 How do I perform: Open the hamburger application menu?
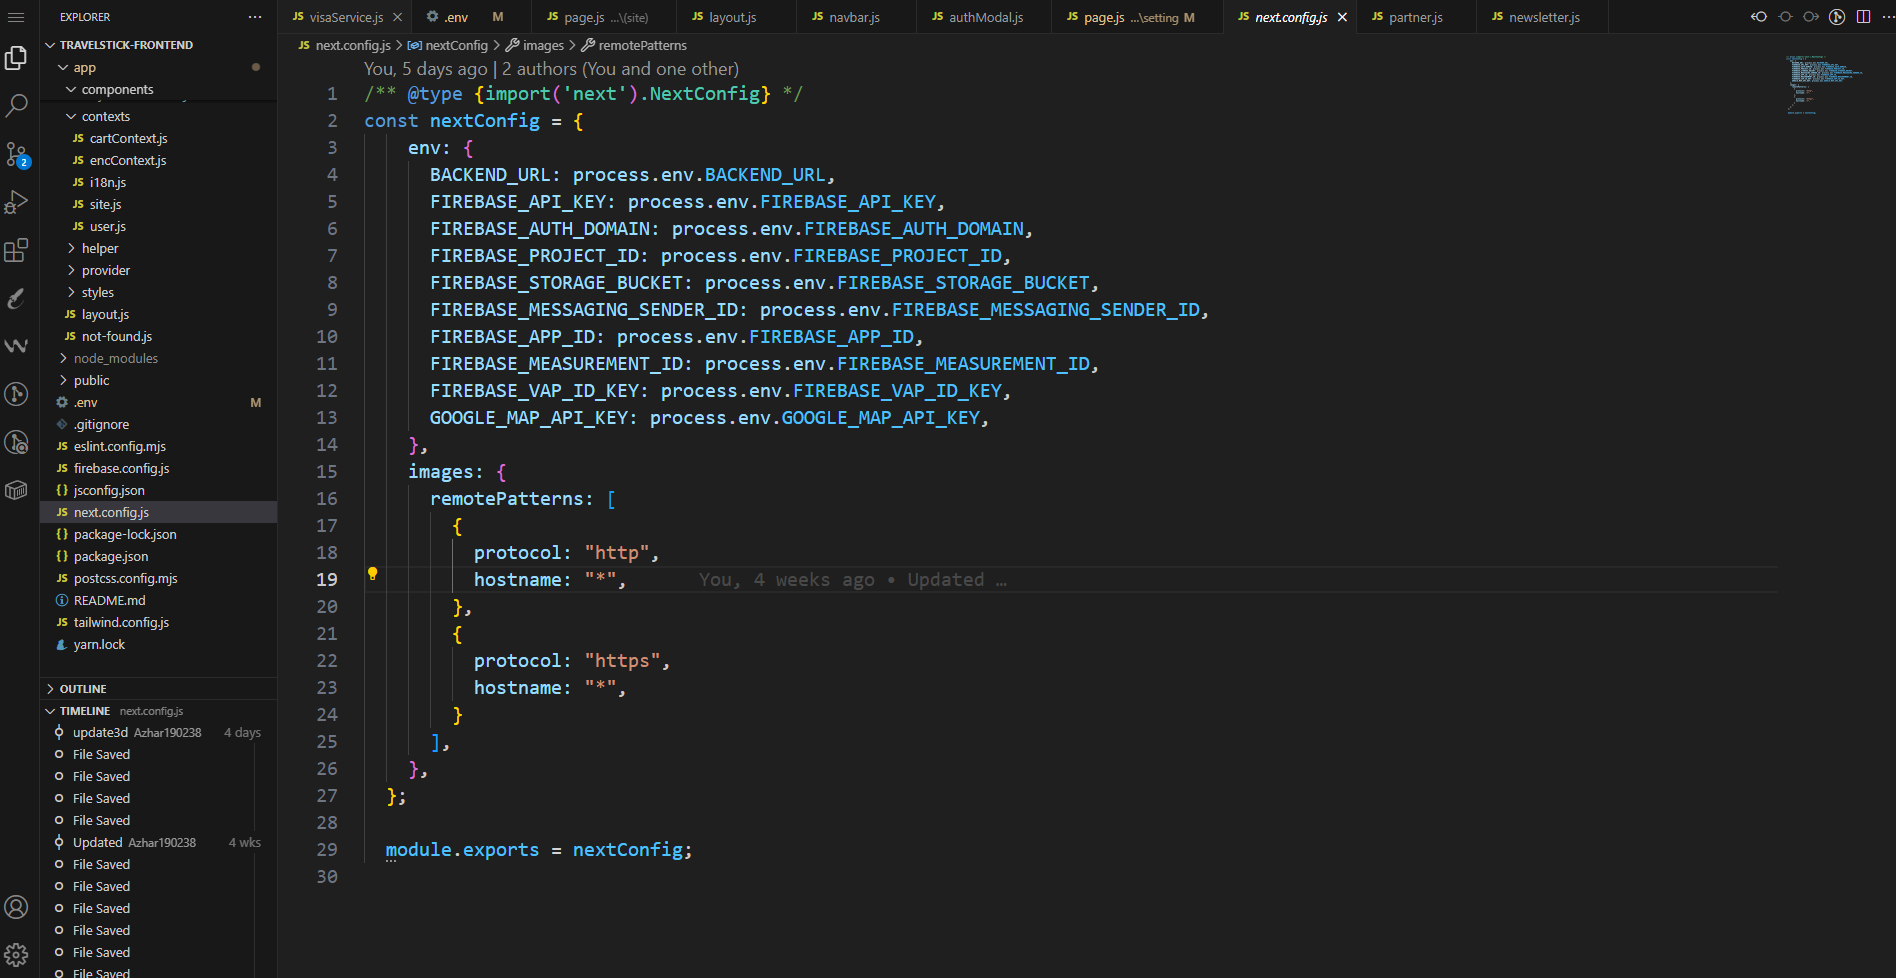coord(16,17)
